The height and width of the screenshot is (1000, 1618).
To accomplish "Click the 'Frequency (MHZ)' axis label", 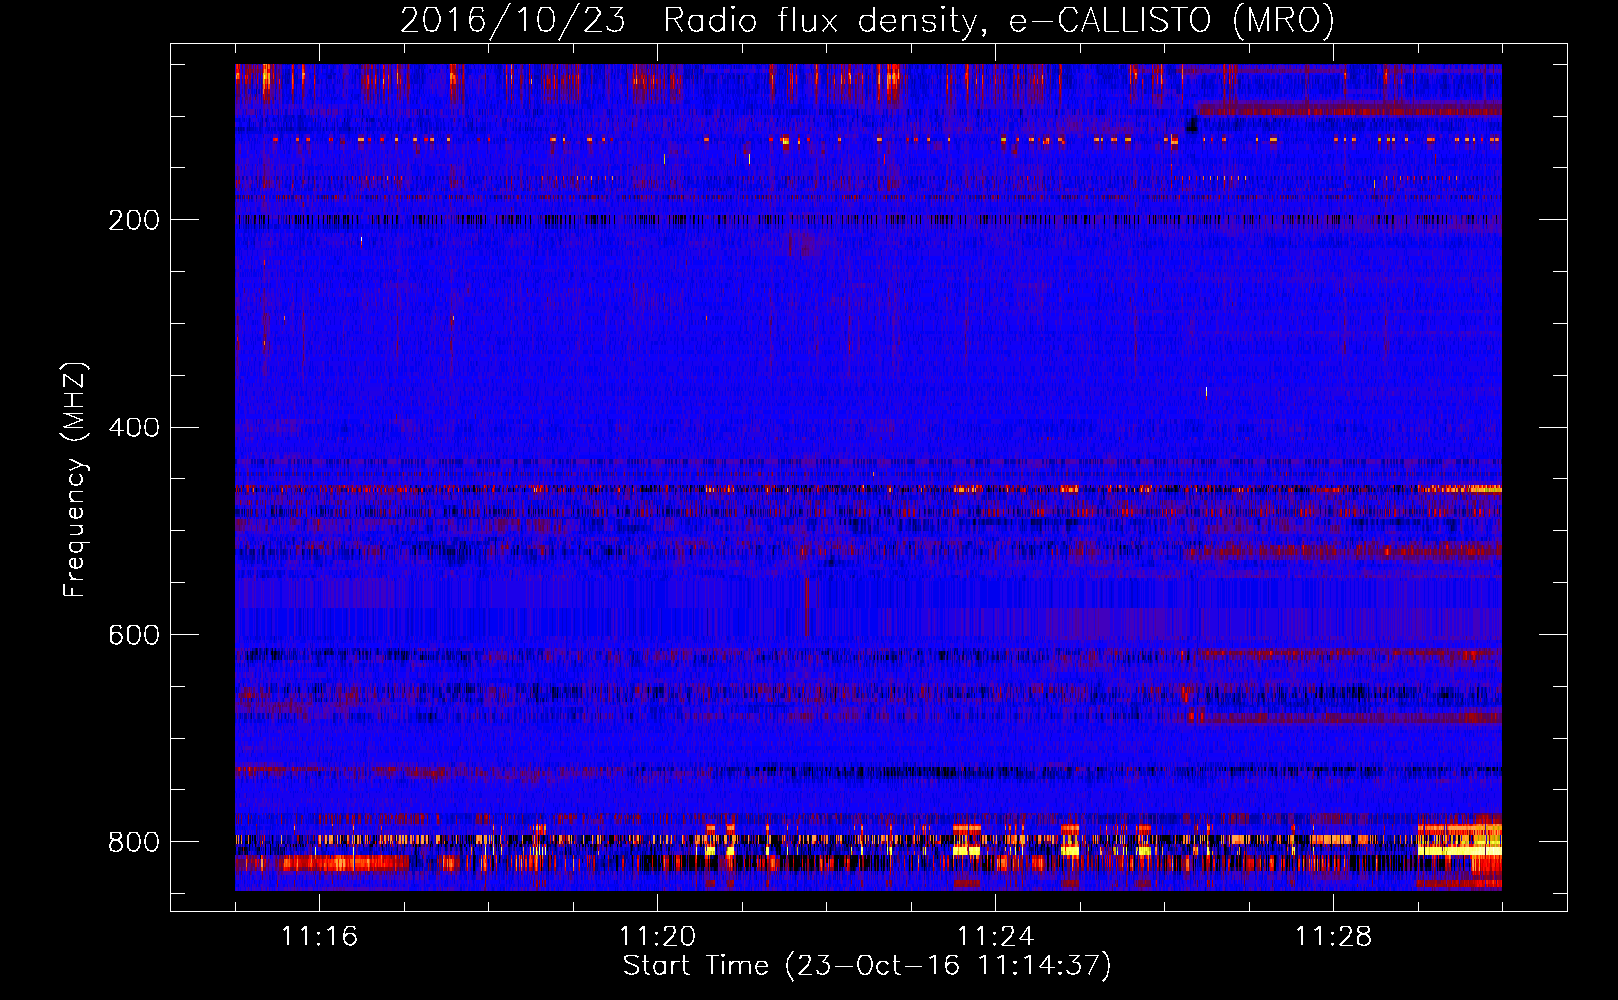I will pyautogui.click(x=74, y=480).
